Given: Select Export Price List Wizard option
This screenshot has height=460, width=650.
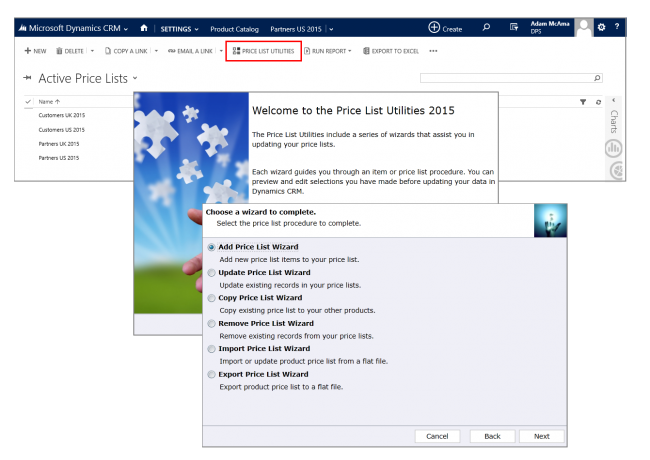Looking at the screenshot, I should point(211,375).
